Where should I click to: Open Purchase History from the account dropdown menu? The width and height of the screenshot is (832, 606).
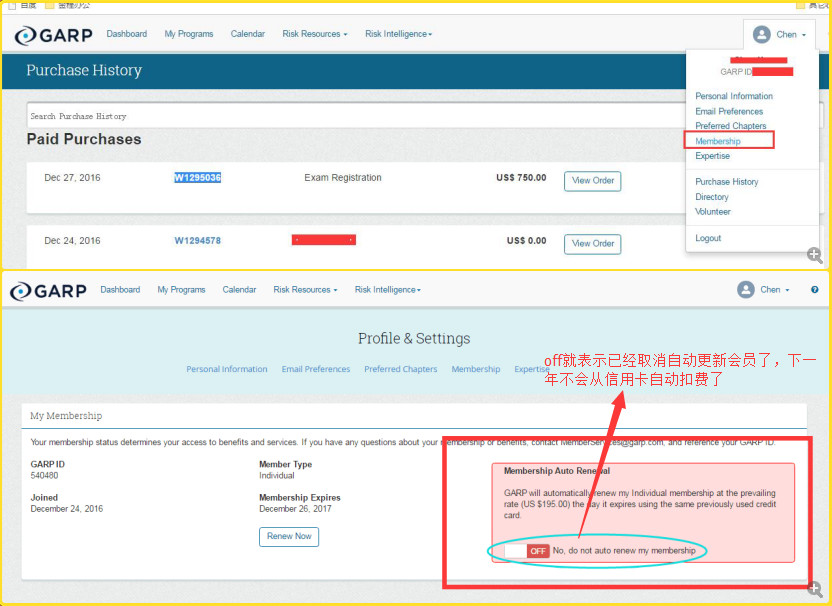(727, 181)
